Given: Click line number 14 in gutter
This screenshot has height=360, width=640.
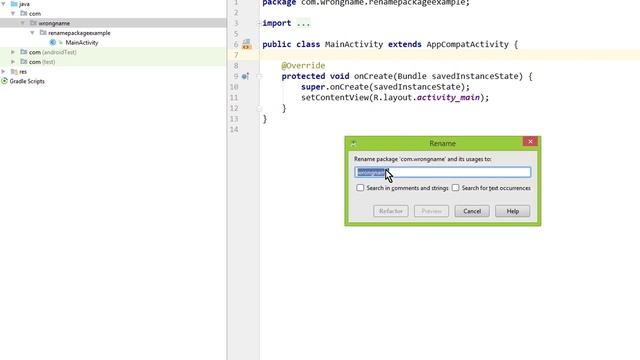Looking at the screenshot, I should 234,129.
